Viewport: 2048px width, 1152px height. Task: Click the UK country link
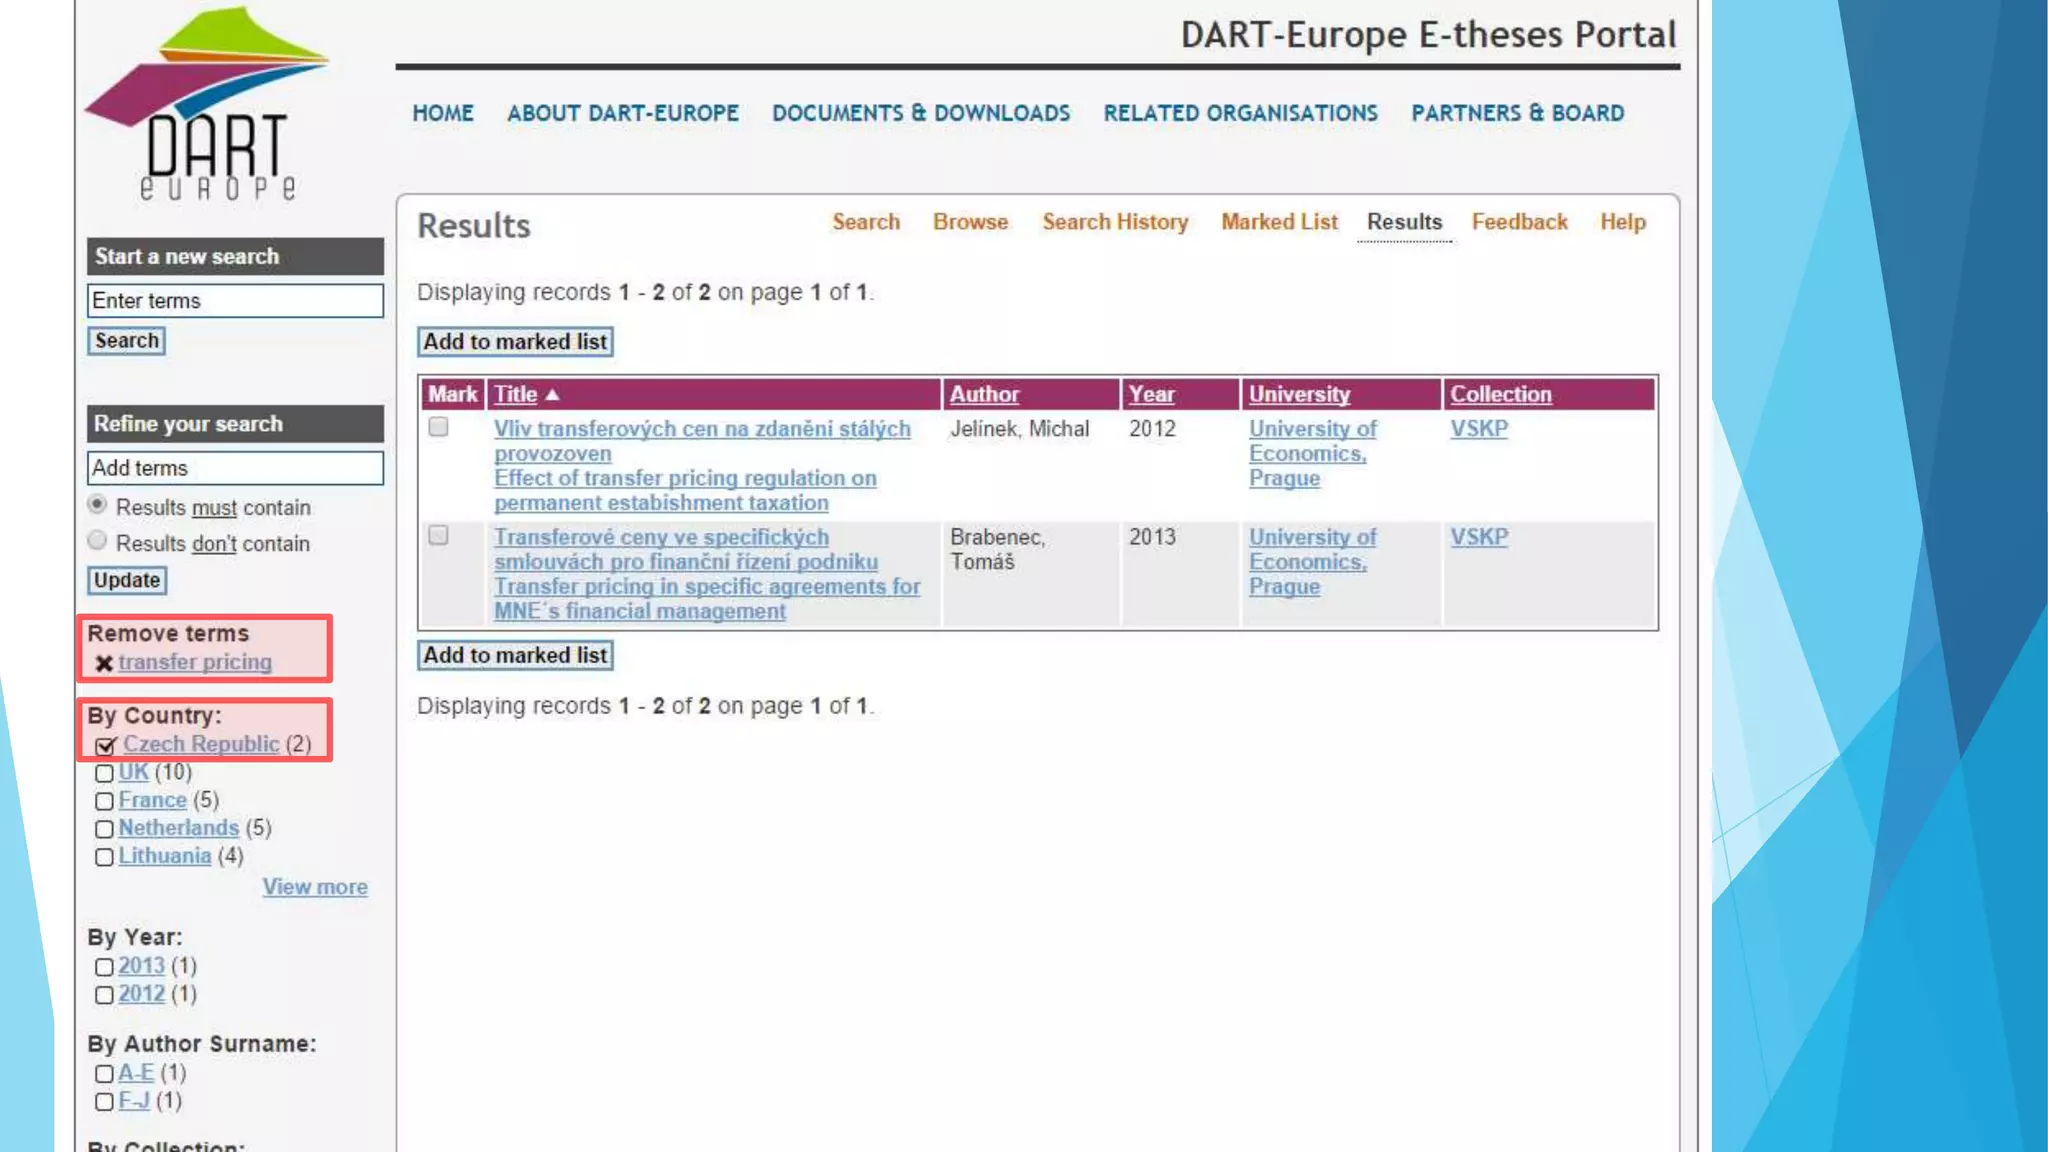[133, 772]
